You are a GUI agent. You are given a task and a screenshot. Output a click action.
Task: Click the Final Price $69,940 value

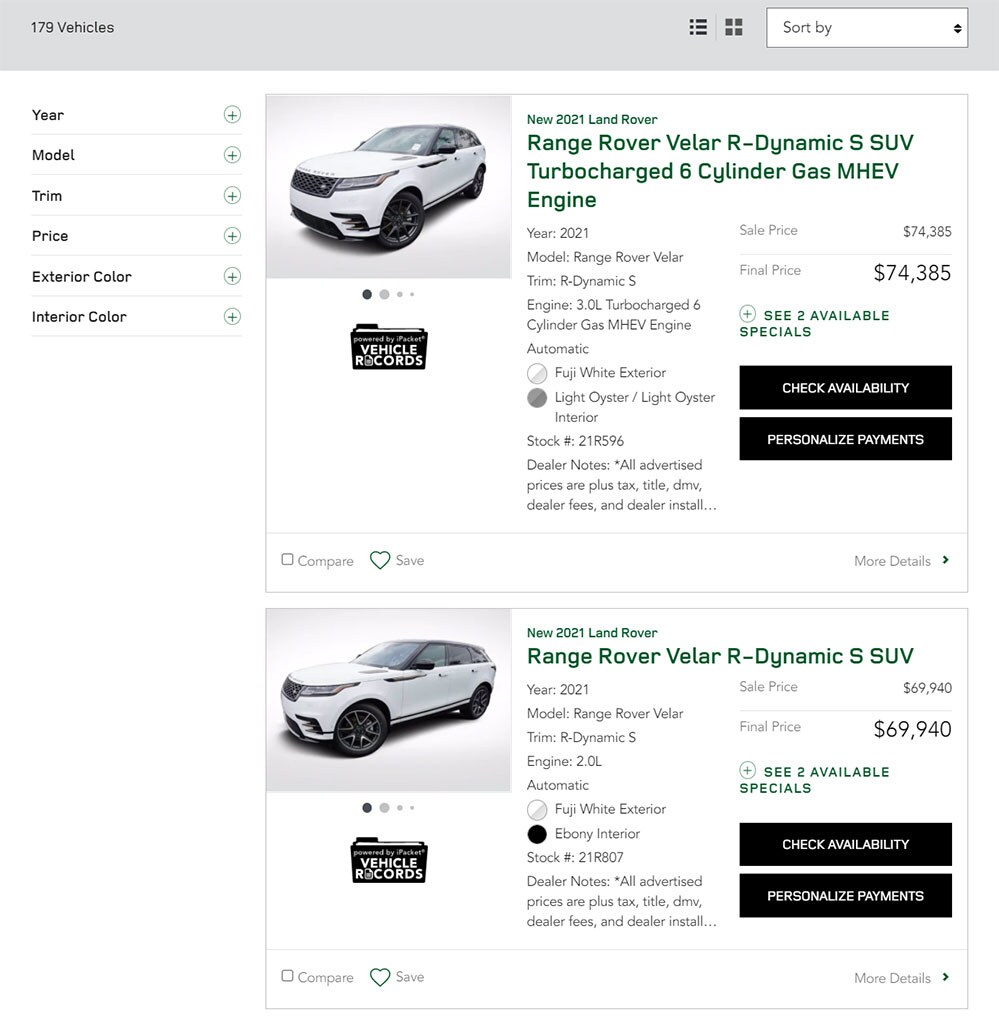click(x=912, y=729)
